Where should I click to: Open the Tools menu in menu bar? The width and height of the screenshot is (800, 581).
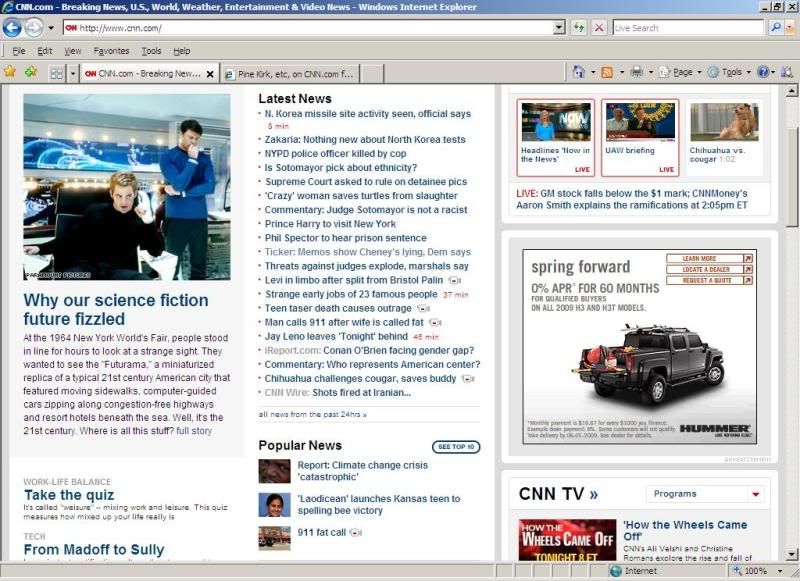[151, 50]
